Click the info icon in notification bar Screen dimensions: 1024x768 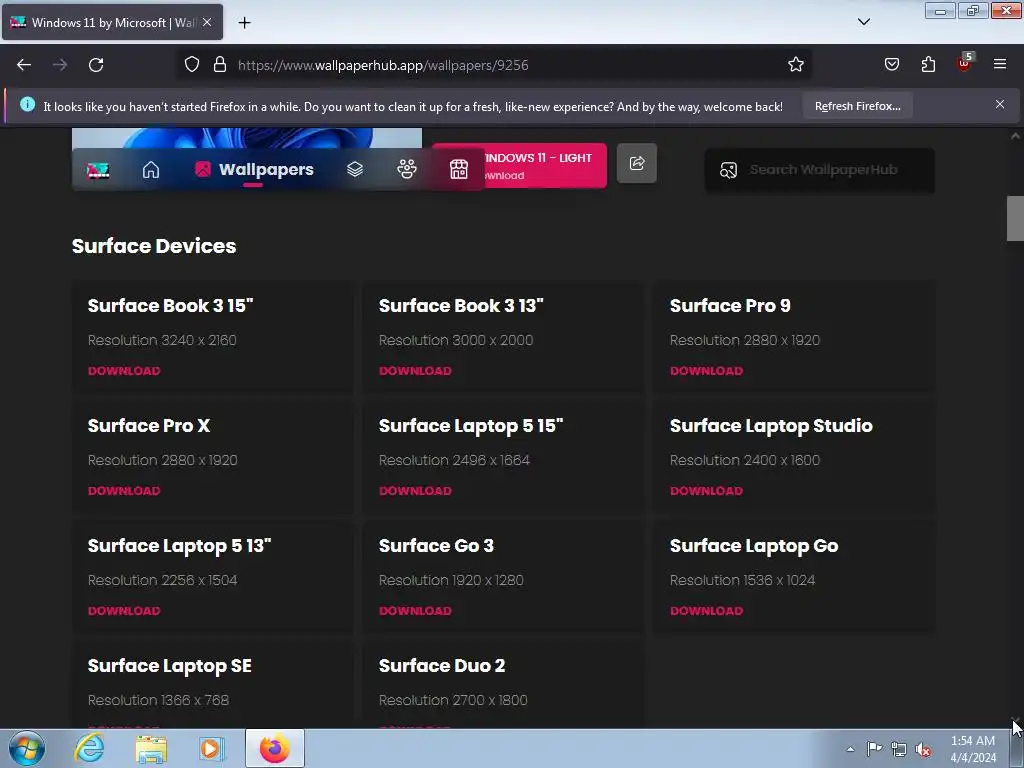point(27,104)
